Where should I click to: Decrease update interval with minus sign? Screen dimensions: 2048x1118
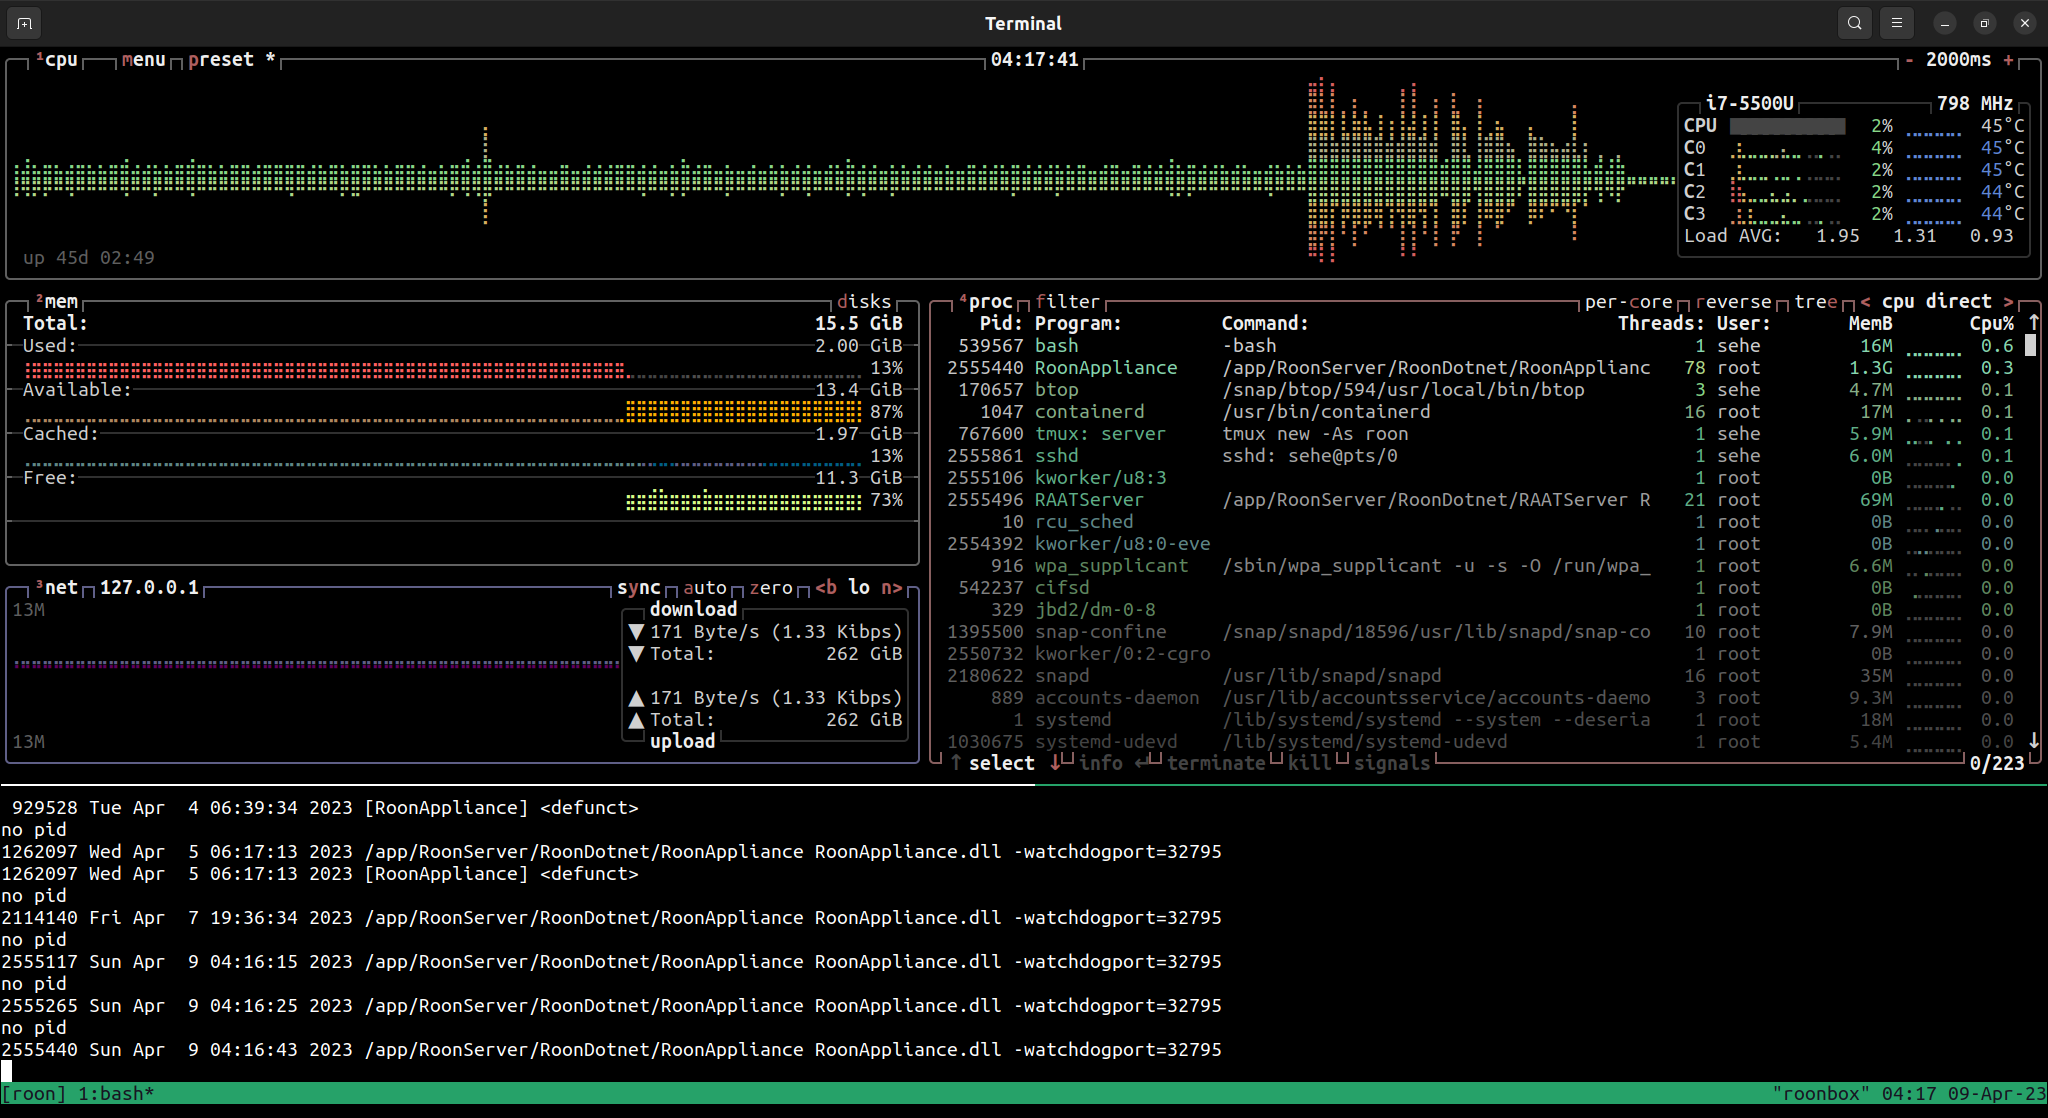tap(1909, 60)
